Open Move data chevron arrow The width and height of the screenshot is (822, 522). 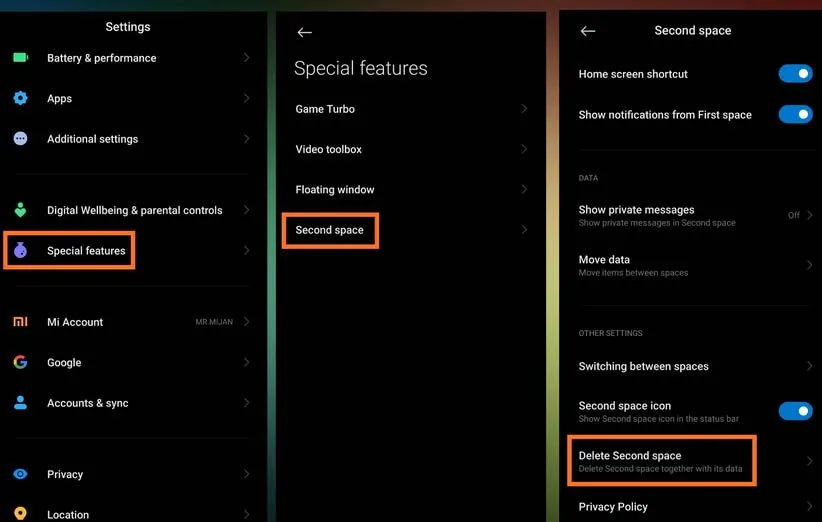pyautogui.click(x=809, y=265)
